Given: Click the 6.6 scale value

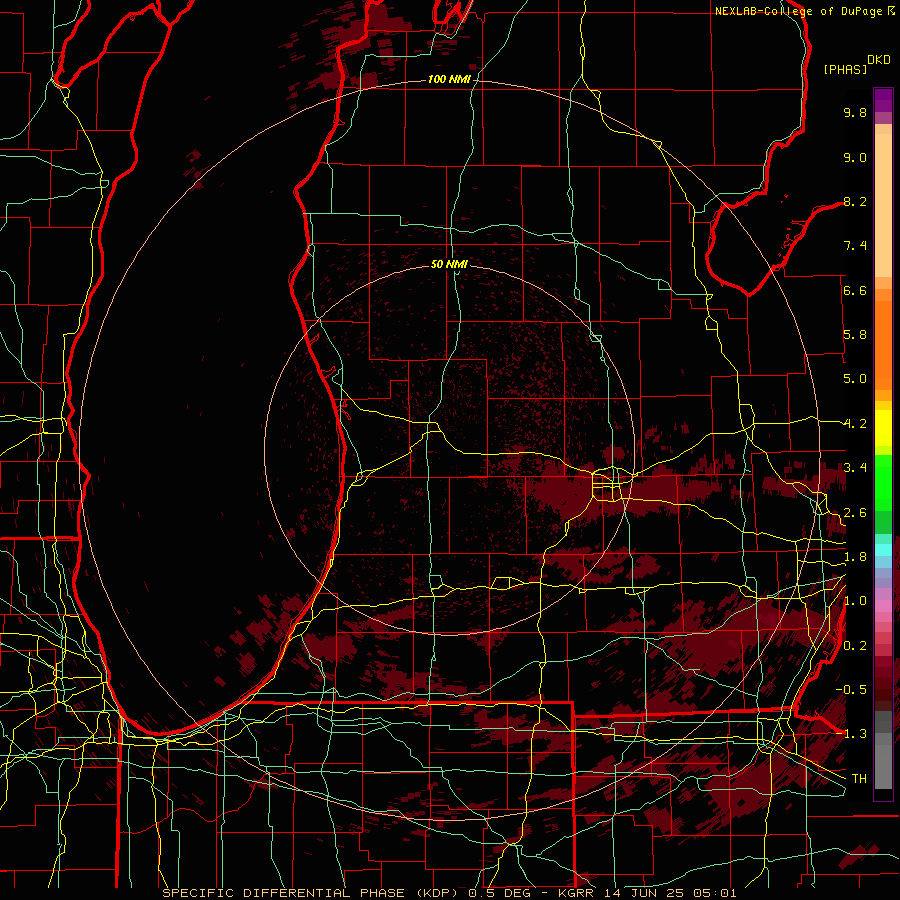Looking at the screenshot, I should [855, 290].
